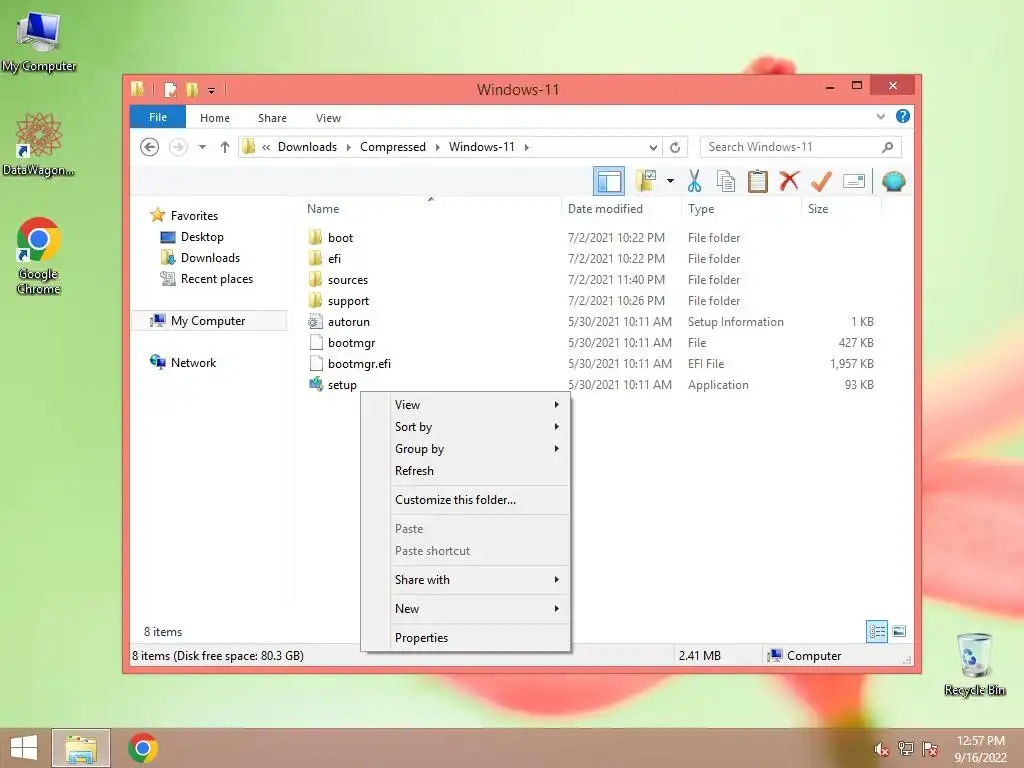Screen dimensions: 1024x768
Task: Select the sources folder row
Action: click(591, 280)
